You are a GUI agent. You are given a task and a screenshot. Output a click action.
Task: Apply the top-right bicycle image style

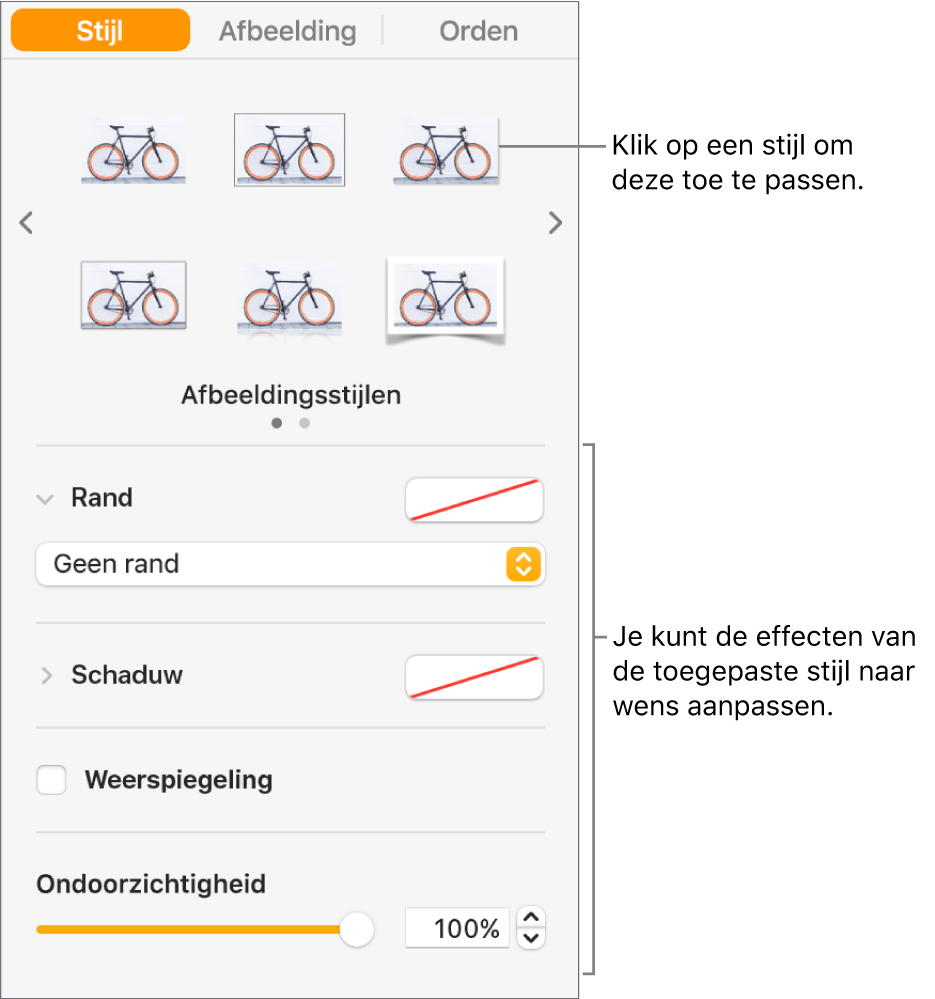point(445,151)
